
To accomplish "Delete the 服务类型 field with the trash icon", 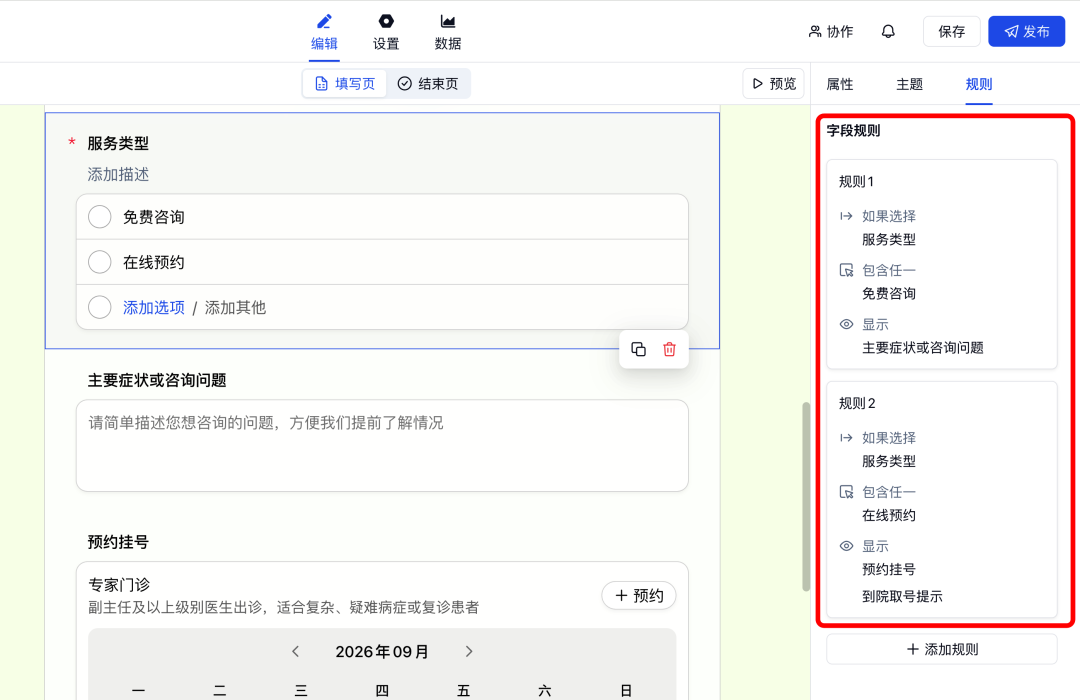I will point(669,349).
